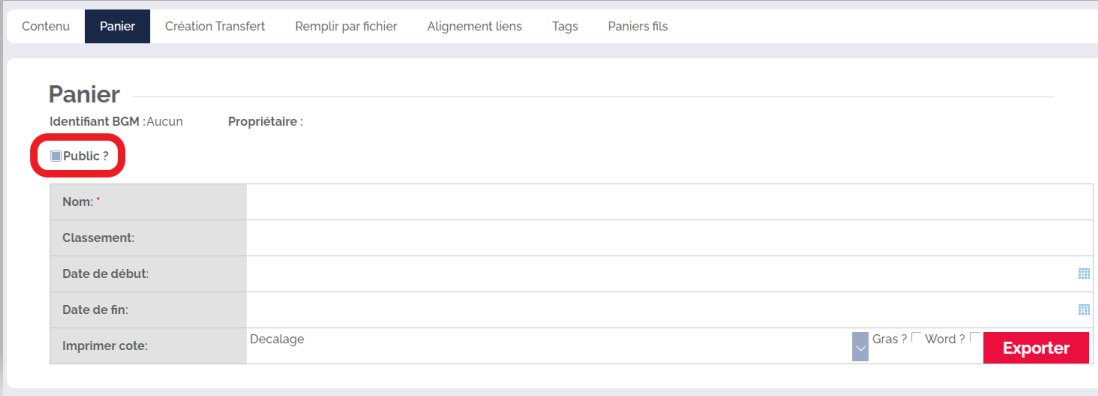Click the Public ? label text
This screenshot has height=396, width=1098.
[86, 156]
